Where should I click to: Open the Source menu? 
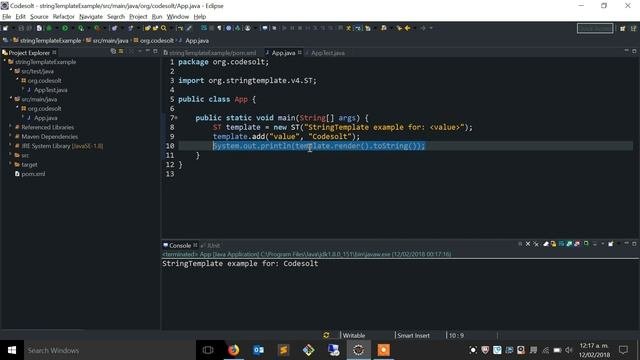point(39,17)
